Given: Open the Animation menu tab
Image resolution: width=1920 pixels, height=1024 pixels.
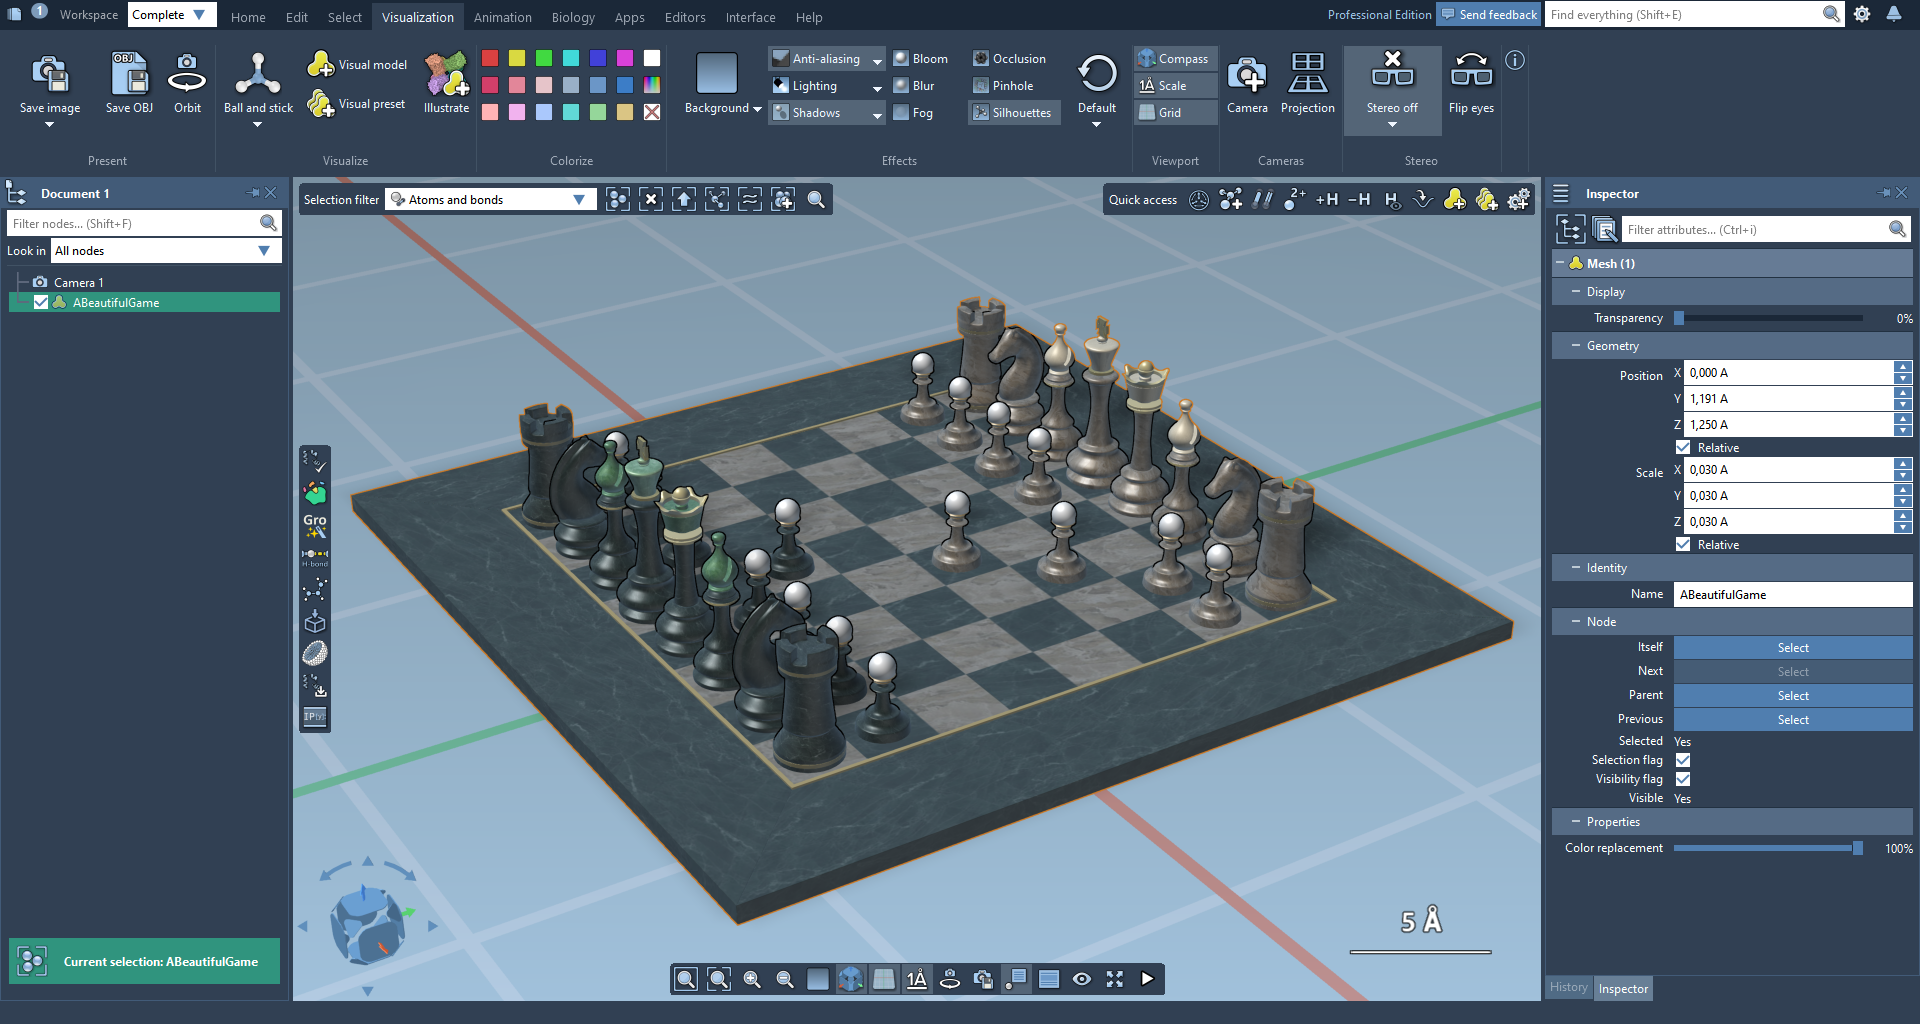Looking at the screenshot, I should [502, 17].
